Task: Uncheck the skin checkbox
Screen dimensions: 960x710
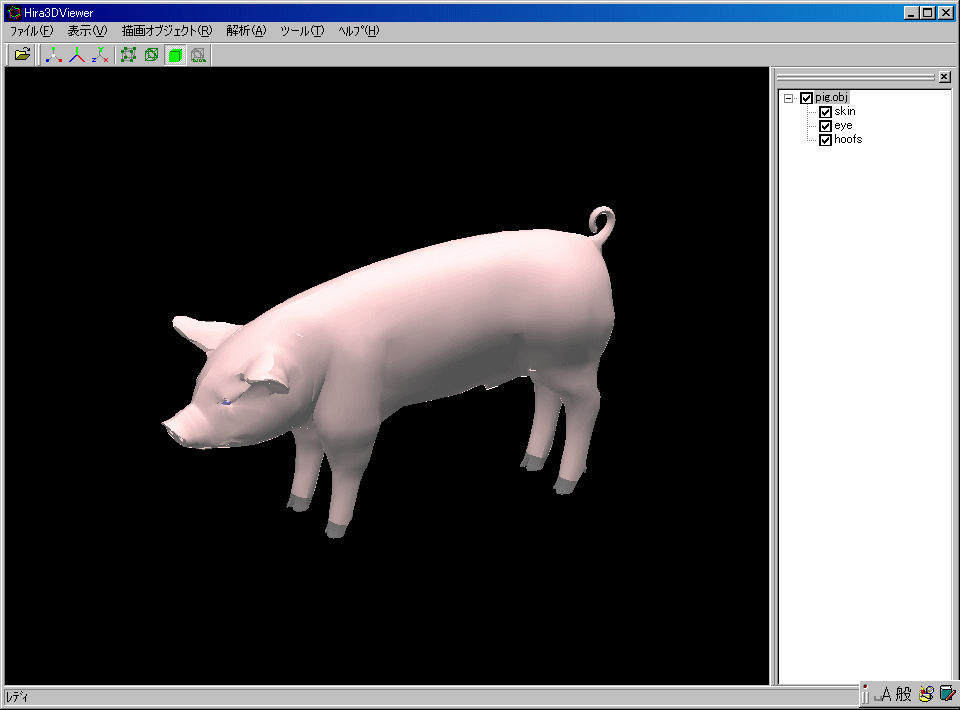Action: coord(825,112)
